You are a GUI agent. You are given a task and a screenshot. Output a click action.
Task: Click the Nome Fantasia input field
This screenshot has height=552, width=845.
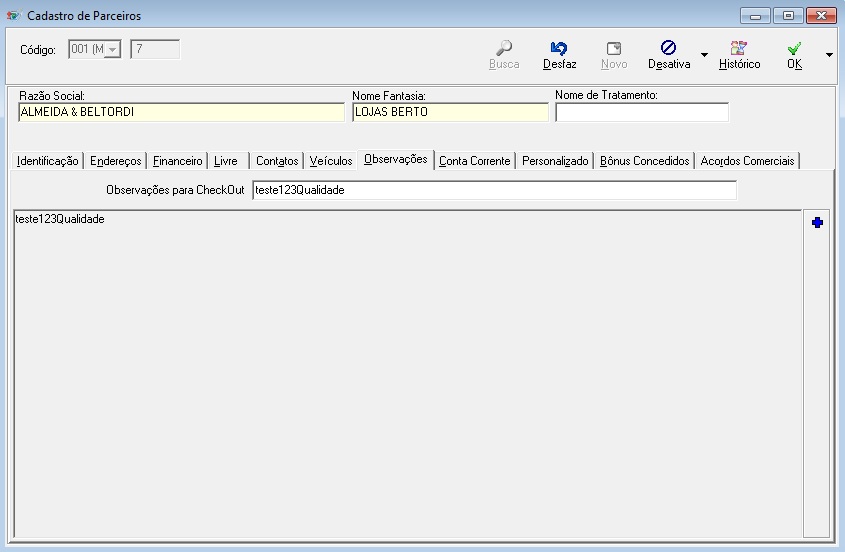451,112
